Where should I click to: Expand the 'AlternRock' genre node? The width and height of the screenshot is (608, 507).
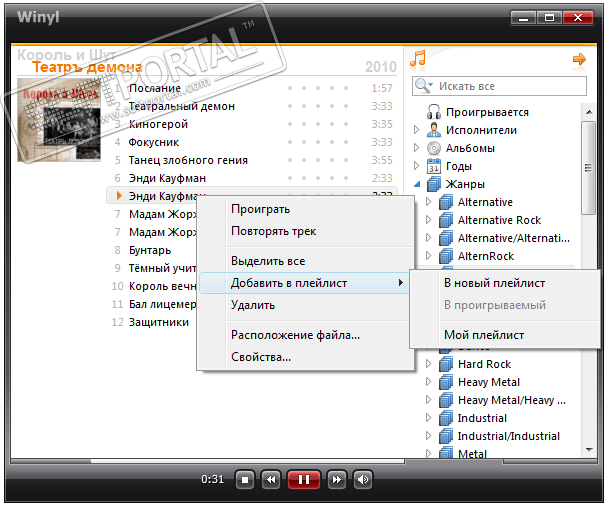(429, 256)
